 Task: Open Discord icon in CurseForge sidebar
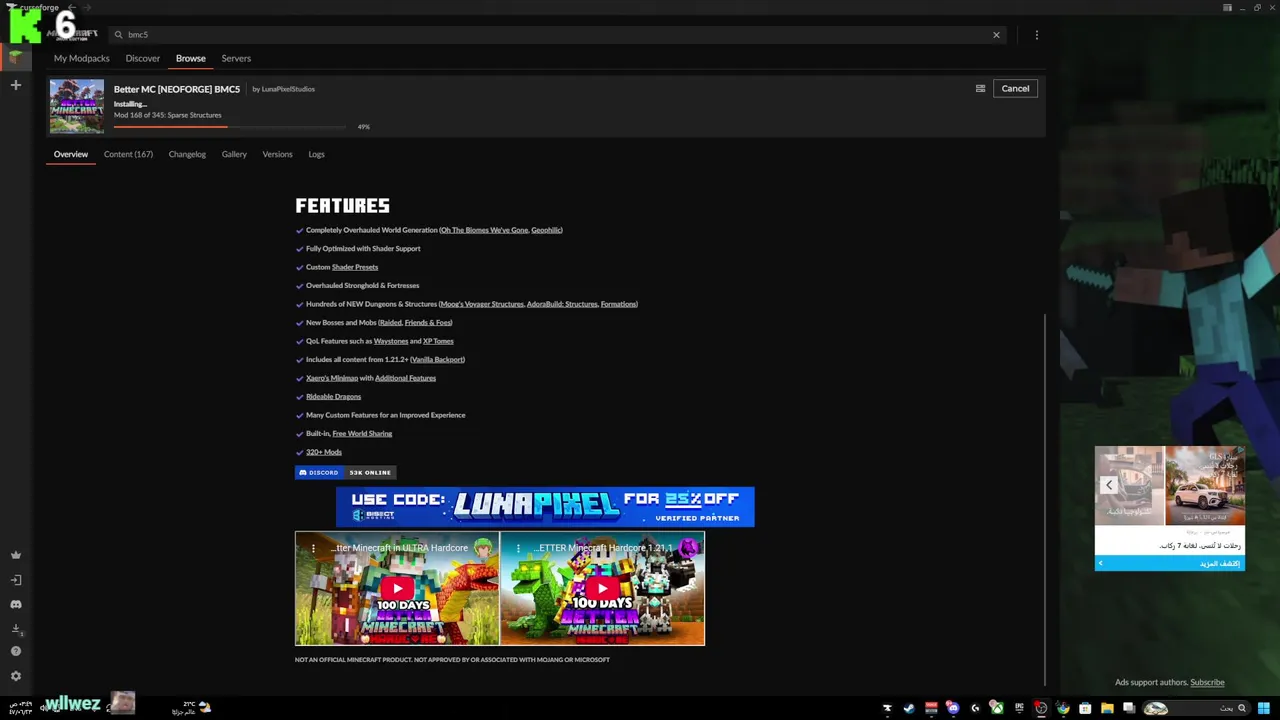point(15,604)
